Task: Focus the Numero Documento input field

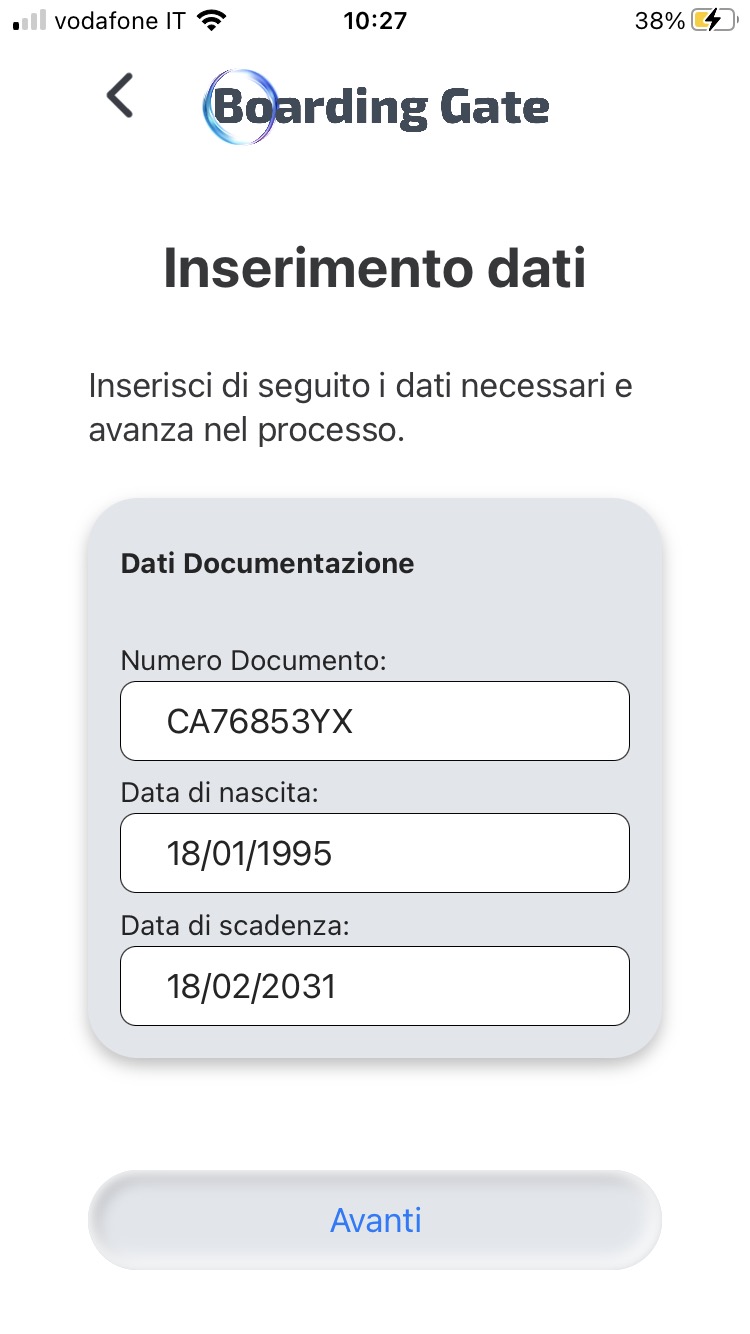Action: 375,721
